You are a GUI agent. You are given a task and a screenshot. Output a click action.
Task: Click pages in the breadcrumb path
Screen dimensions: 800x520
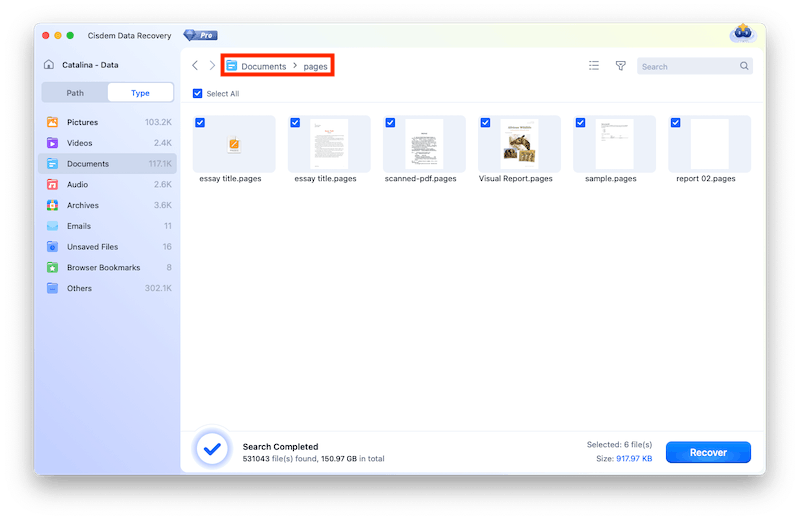tap(315, 66)
